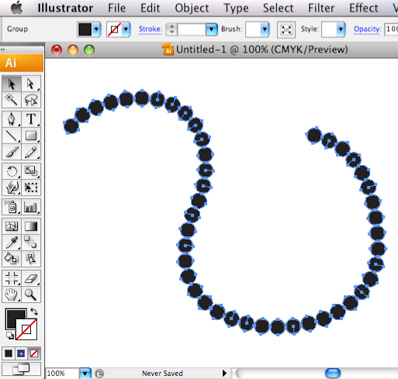
Task: Select the Live Paint Selection tool
Action: pyautogui.click(x=31, y=259)
